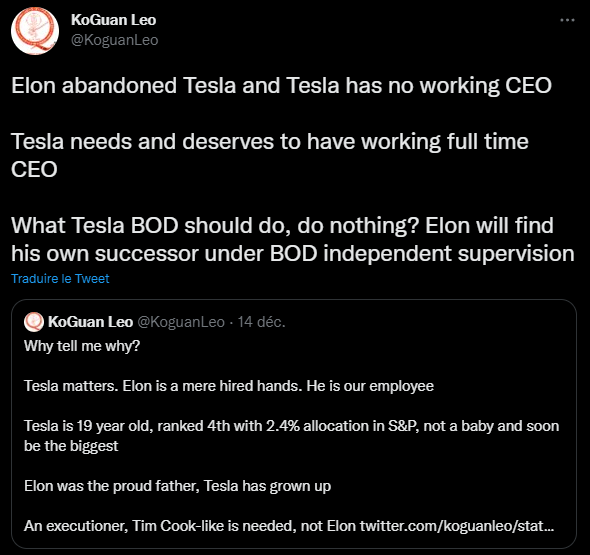Open the twitter.com/koguanleo/stat… link
This screenshot has height=555, width=590.
457,526
